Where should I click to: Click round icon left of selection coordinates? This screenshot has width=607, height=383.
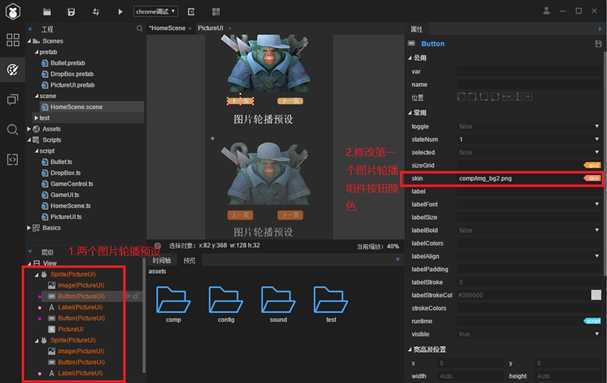158,246
